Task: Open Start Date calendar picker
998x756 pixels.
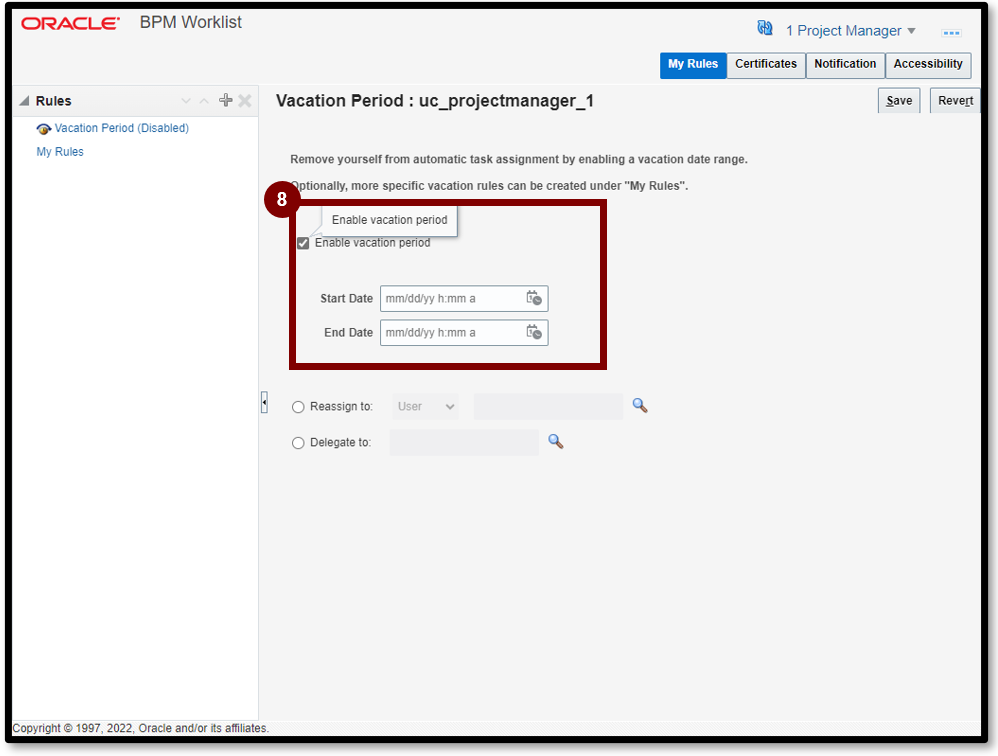Action: (x=534, y=298)
